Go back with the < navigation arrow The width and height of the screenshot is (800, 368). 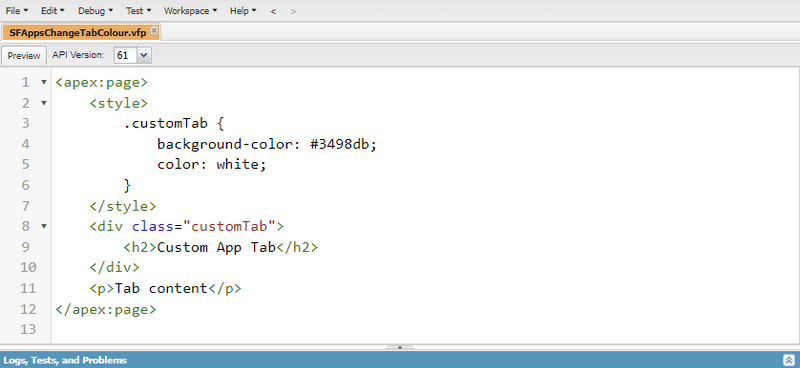coord(273,11)
